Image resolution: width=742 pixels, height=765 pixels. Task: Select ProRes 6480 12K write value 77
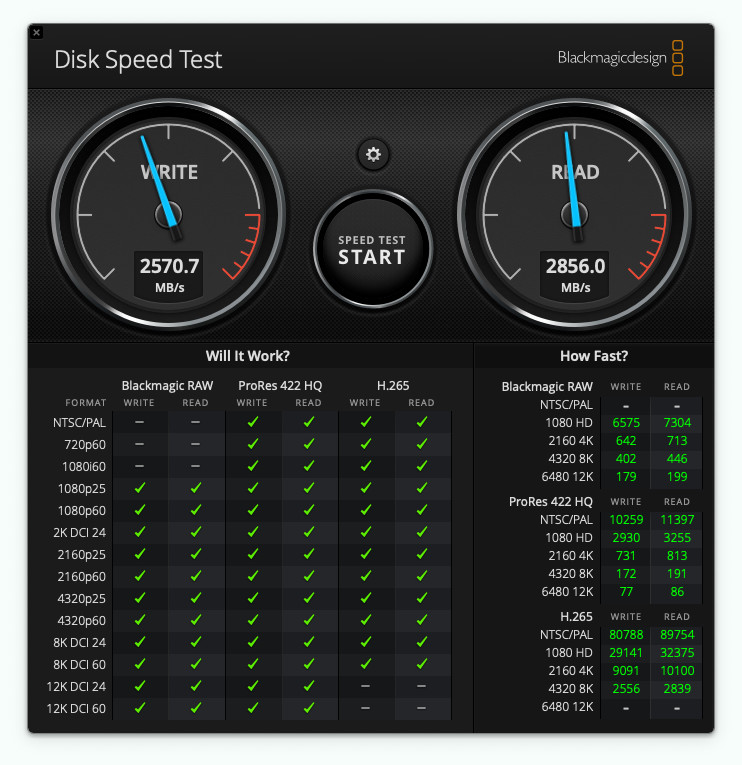(x=626, y=592)
